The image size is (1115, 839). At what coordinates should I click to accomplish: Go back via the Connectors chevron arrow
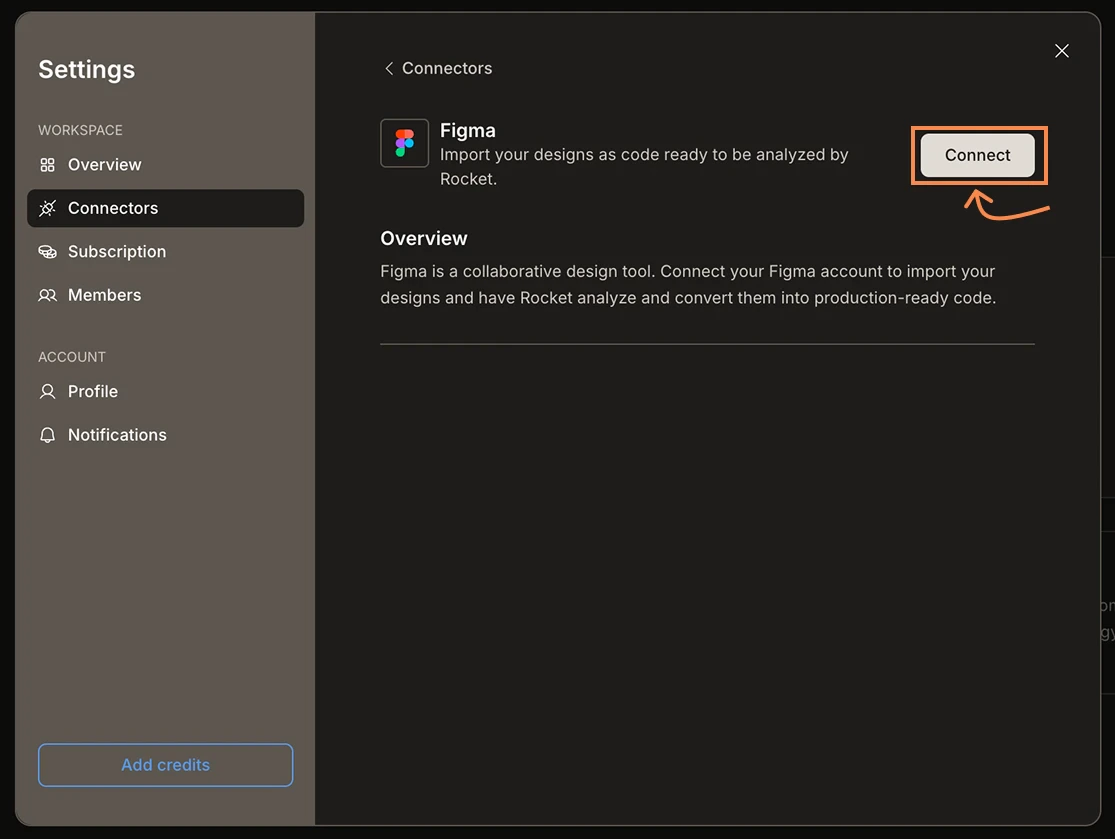pos(389,68)
